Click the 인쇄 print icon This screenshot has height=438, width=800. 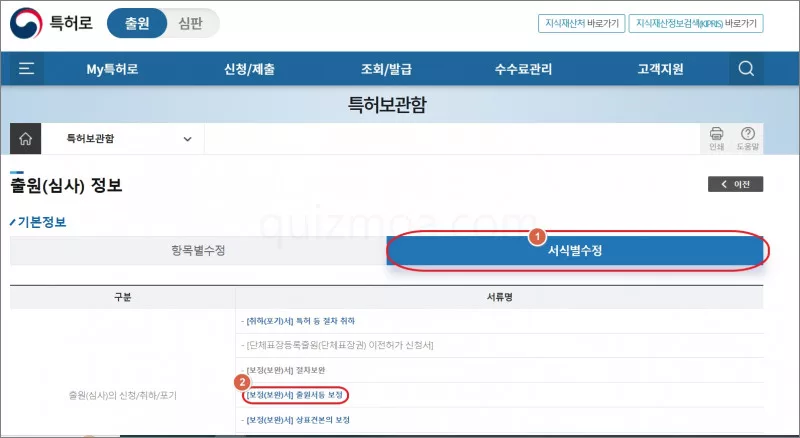[x=716, y=138]
